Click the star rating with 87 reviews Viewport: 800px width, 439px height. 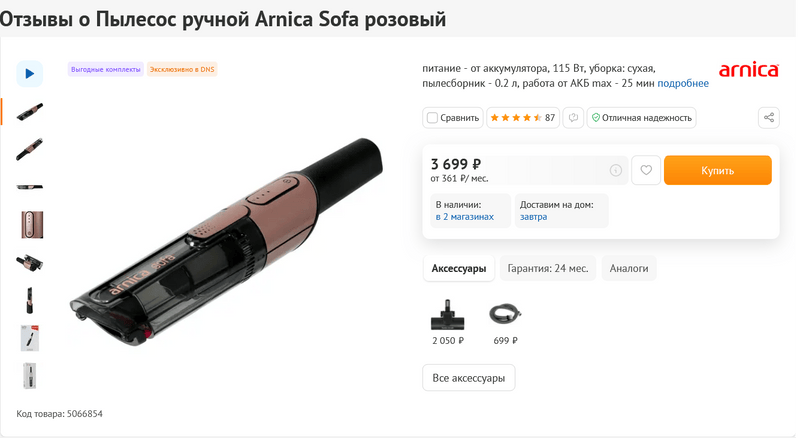(x=523, y=118)
